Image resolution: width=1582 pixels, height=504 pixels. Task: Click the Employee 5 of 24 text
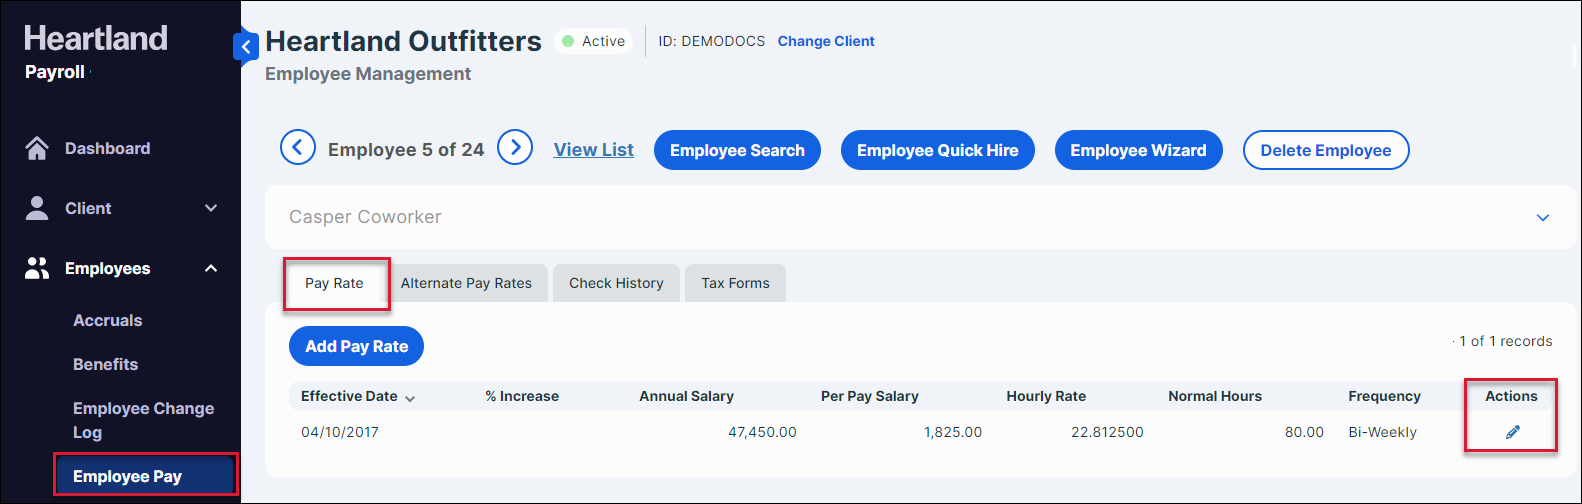point(406,150)
